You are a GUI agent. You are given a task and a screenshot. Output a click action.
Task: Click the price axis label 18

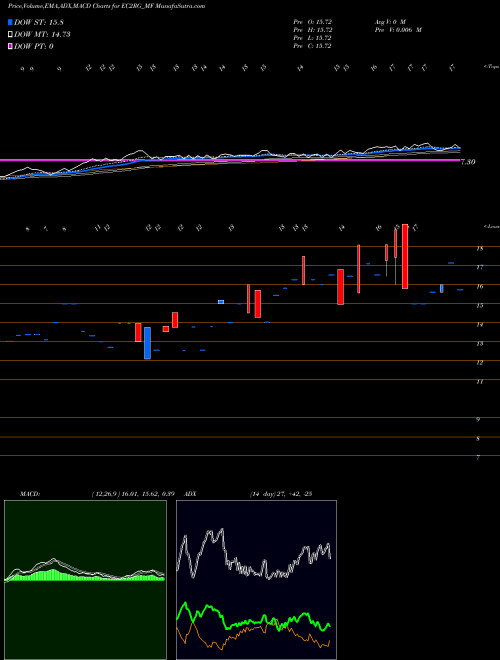point(479,248)
